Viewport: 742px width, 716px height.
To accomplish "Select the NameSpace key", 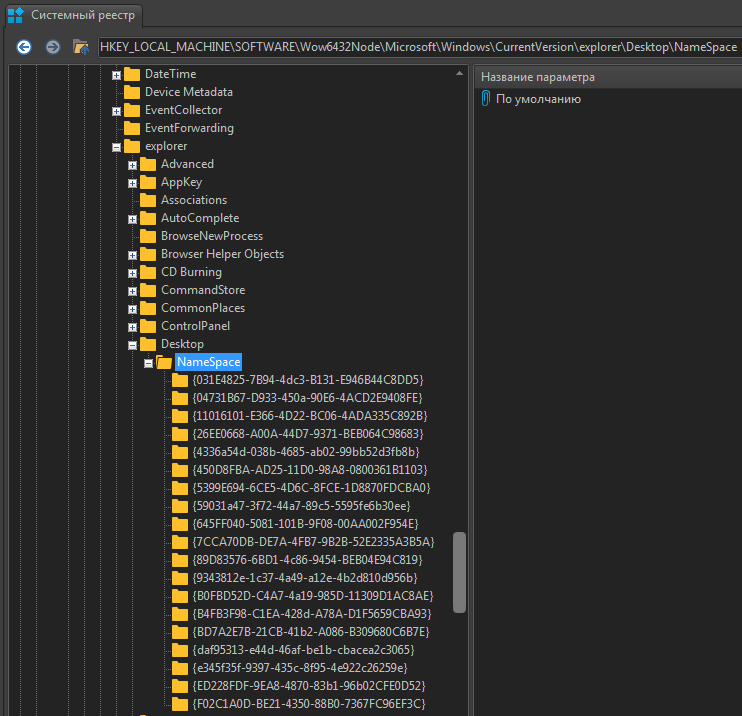I will click(x=209, y=362).
